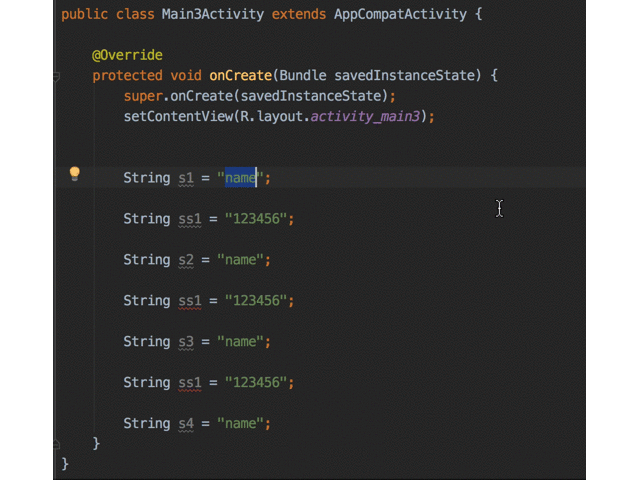Click the activity_main3 layout reference

(365, 117)
